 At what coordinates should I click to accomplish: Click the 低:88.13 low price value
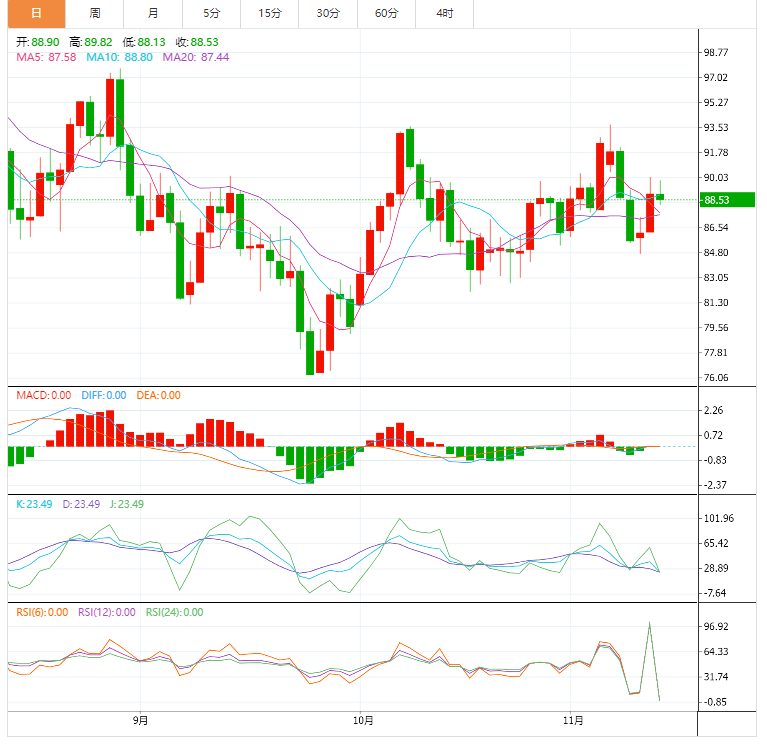coord(144,42)
